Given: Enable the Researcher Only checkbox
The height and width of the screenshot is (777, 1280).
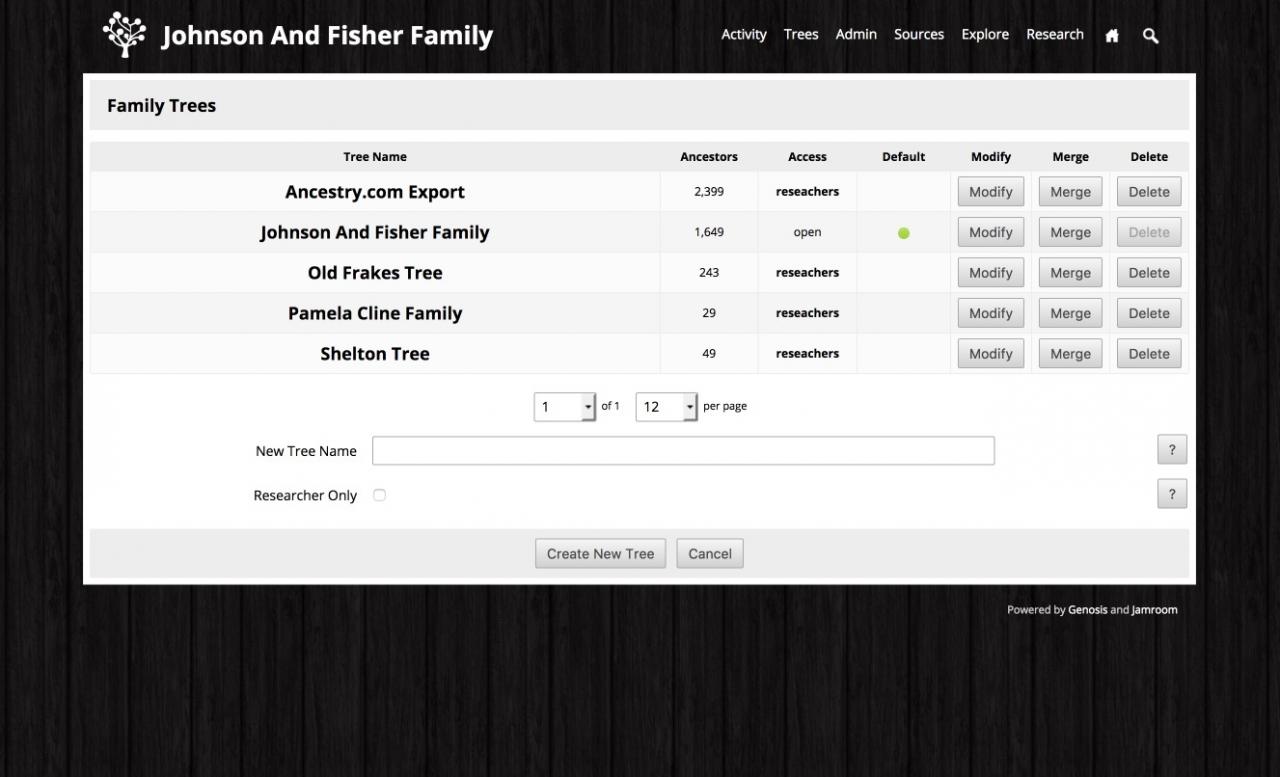Looking at the screenshot, I should point(380,495).
